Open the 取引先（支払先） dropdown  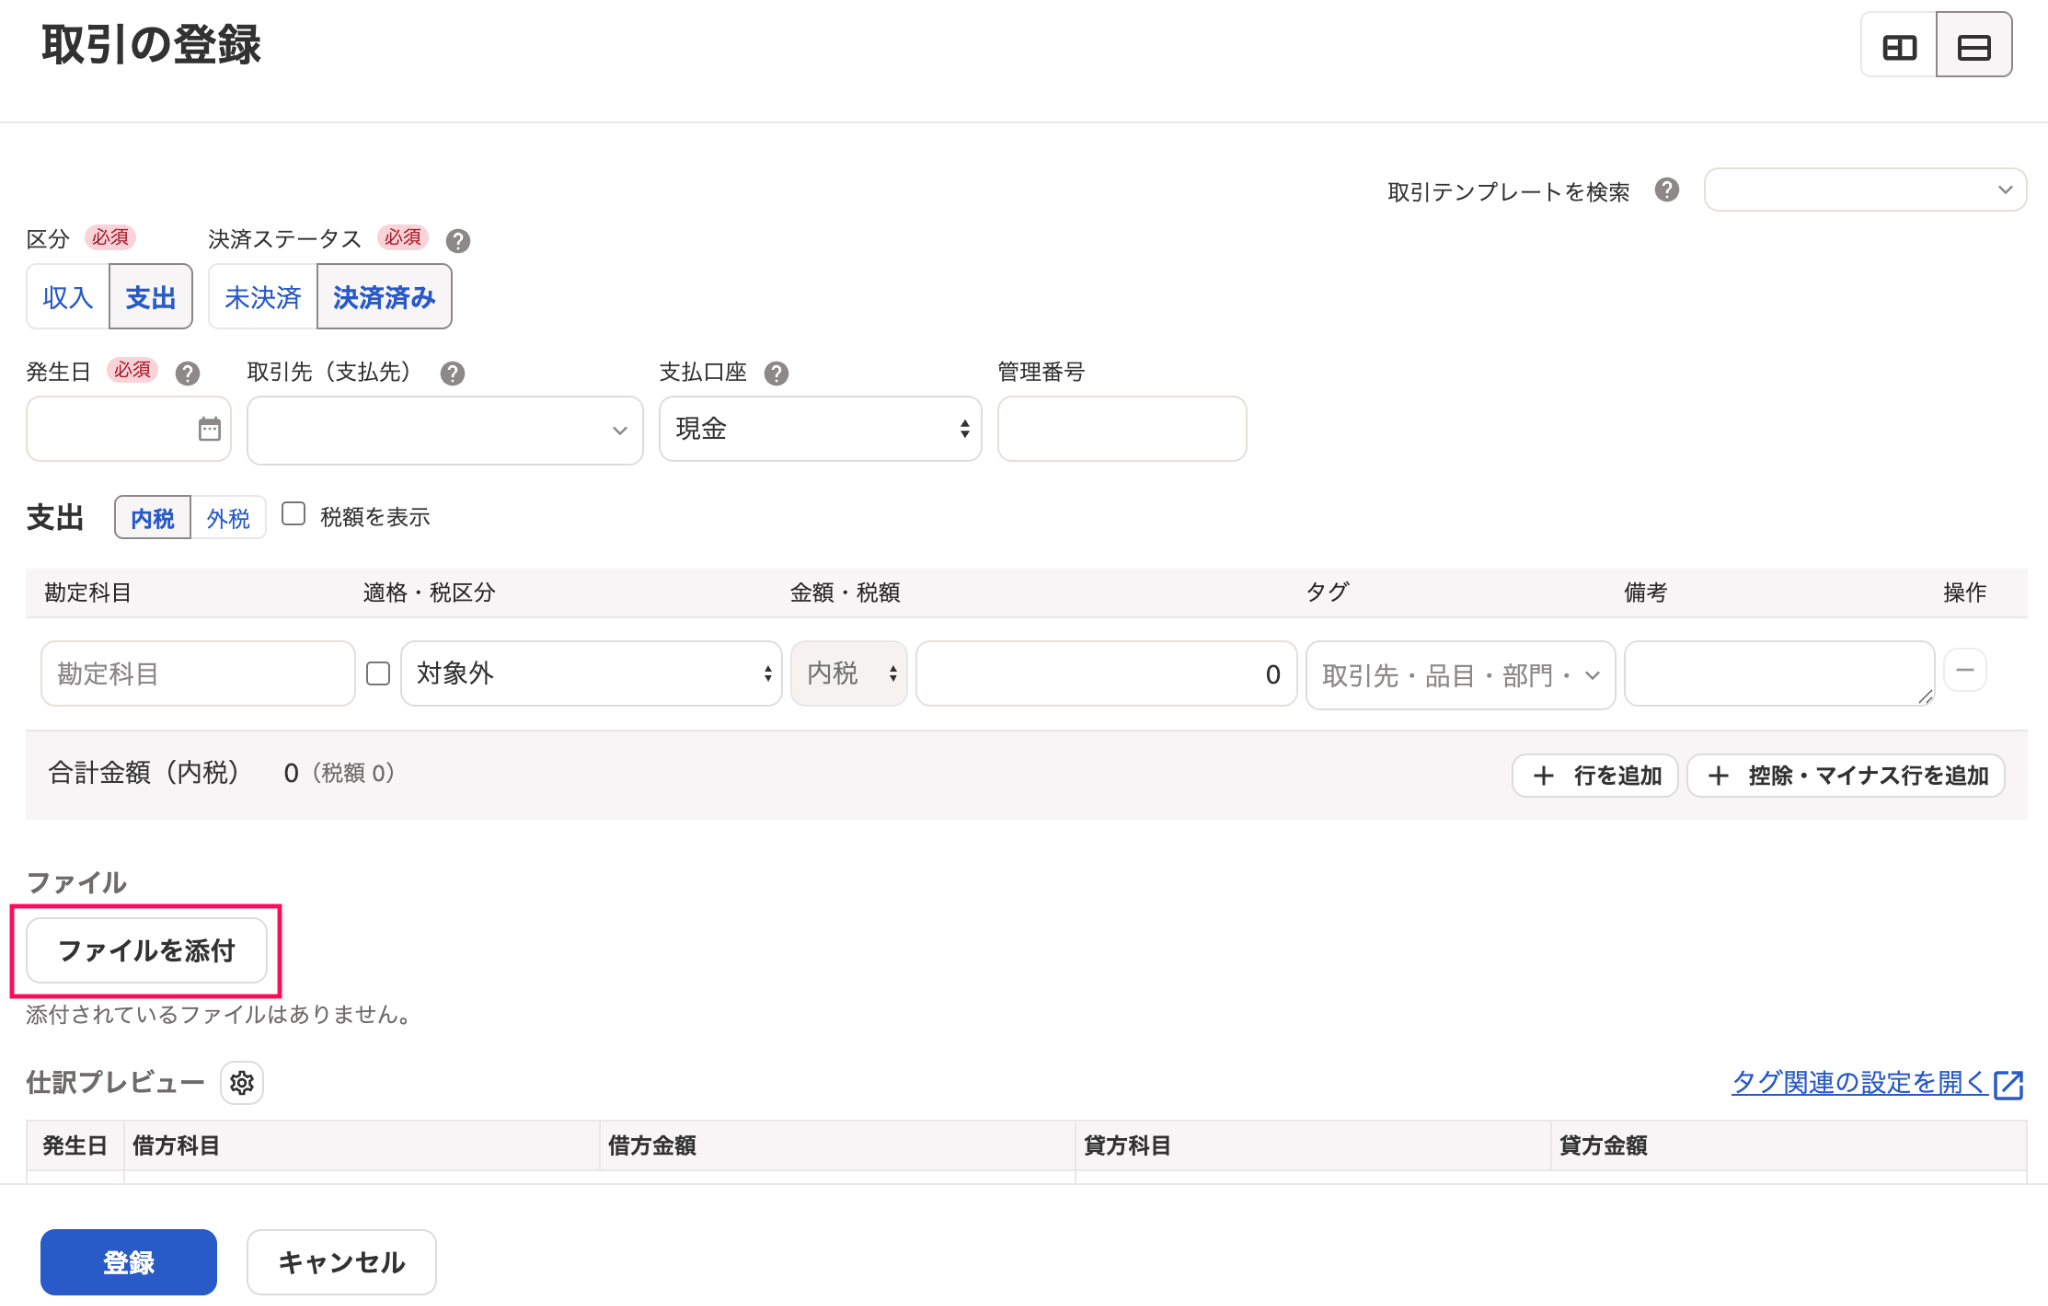coord(445,430)
